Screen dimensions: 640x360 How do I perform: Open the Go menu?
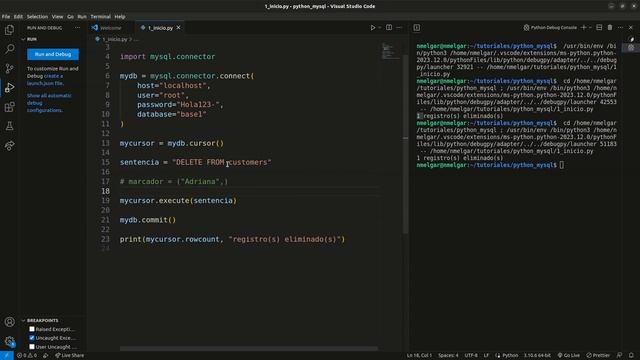71,17
